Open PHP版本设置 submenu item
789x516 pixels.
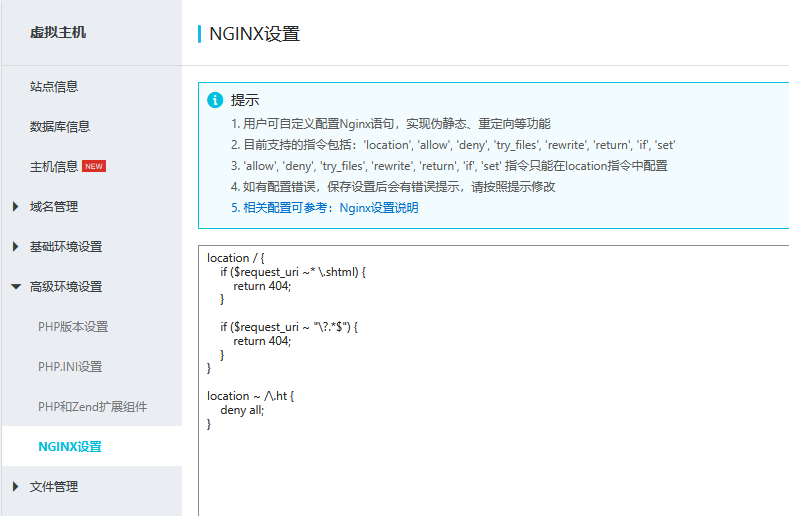[73, 327]
